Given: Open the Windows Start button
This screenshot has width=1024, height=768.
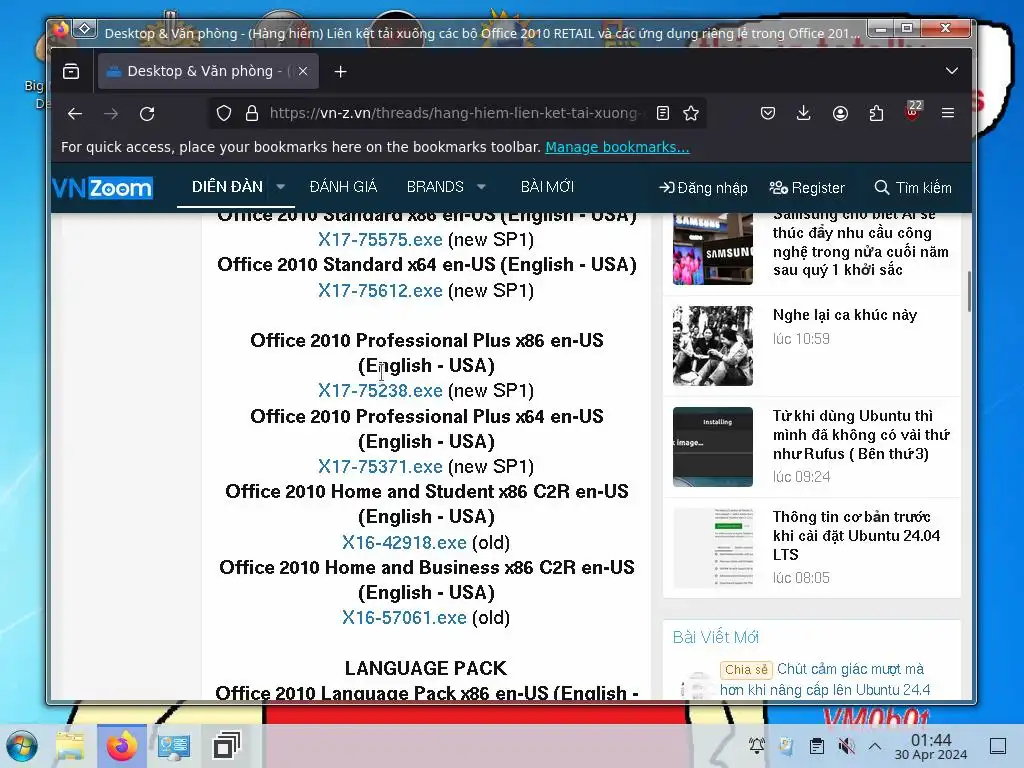Looking at the screenshot, I should [x=22, y=746].
